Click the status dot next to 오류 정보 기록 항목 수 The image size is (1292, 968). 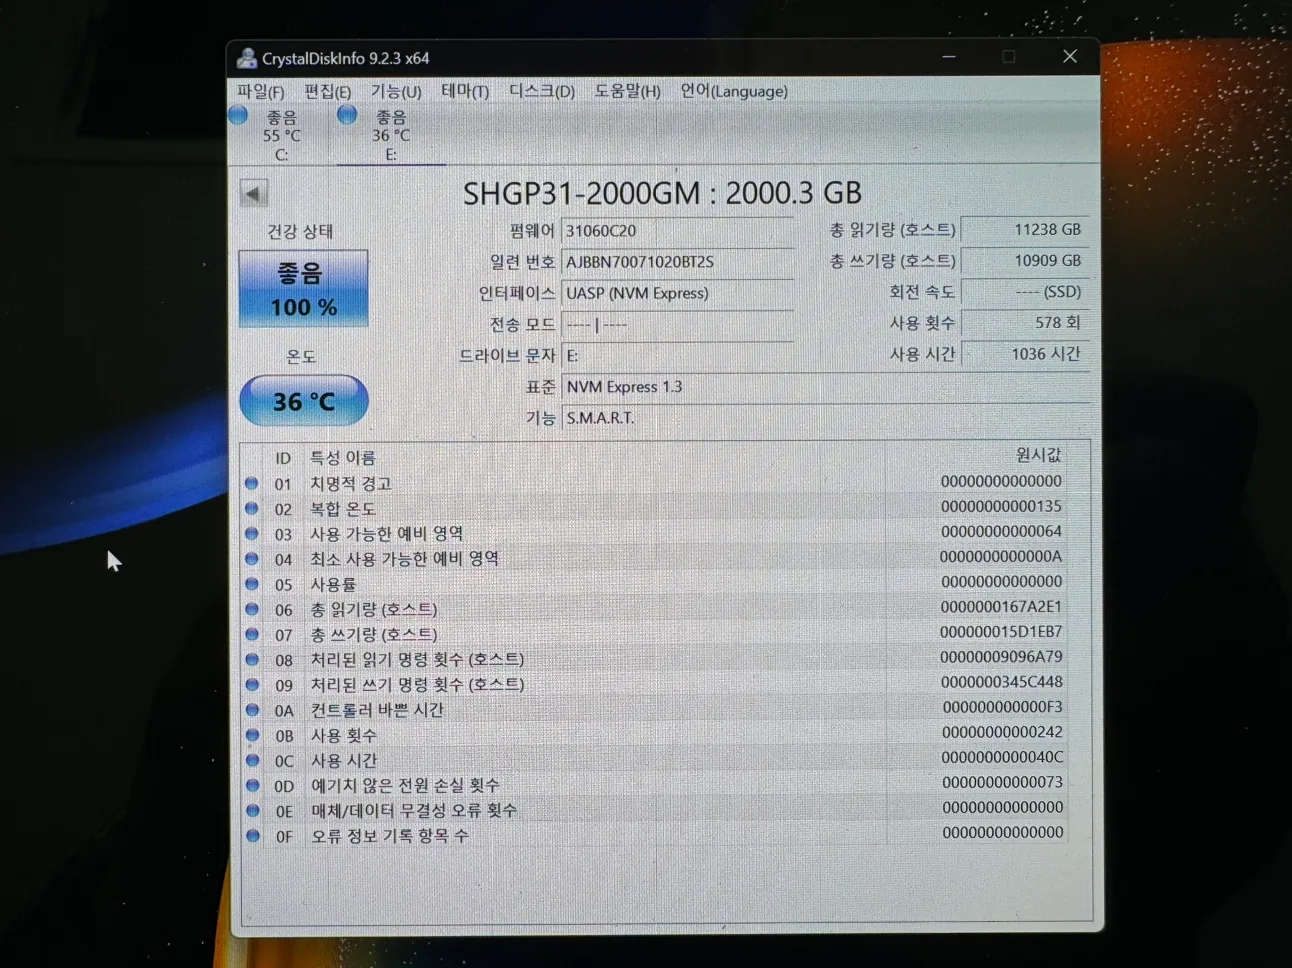(x=252, y=836)
